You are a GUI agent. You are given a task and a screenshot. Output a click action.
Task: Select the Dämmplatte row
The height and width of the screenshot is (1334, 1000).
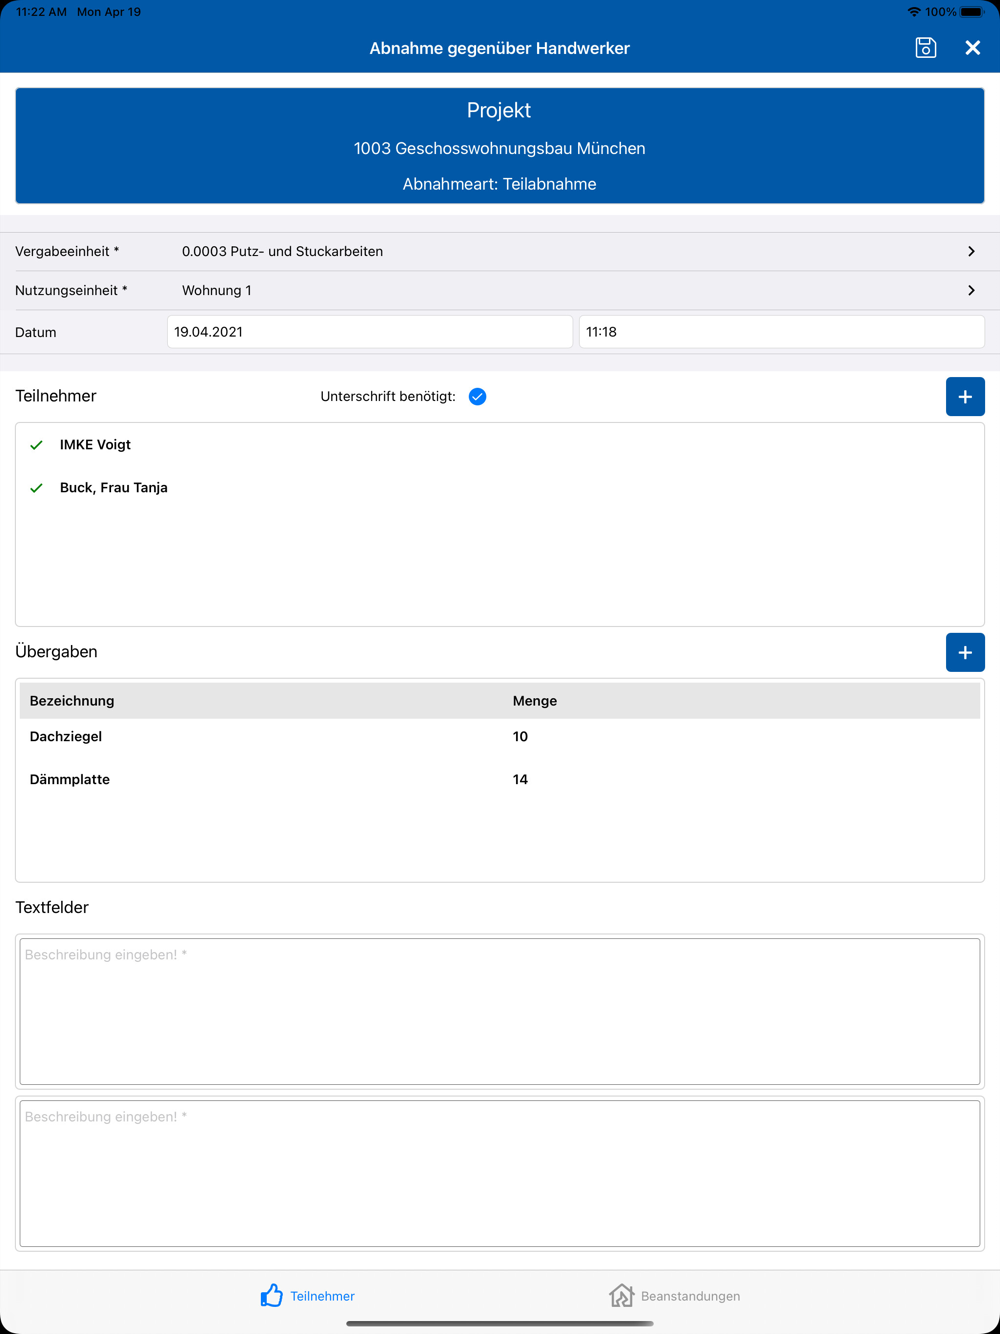coord(500,780)
